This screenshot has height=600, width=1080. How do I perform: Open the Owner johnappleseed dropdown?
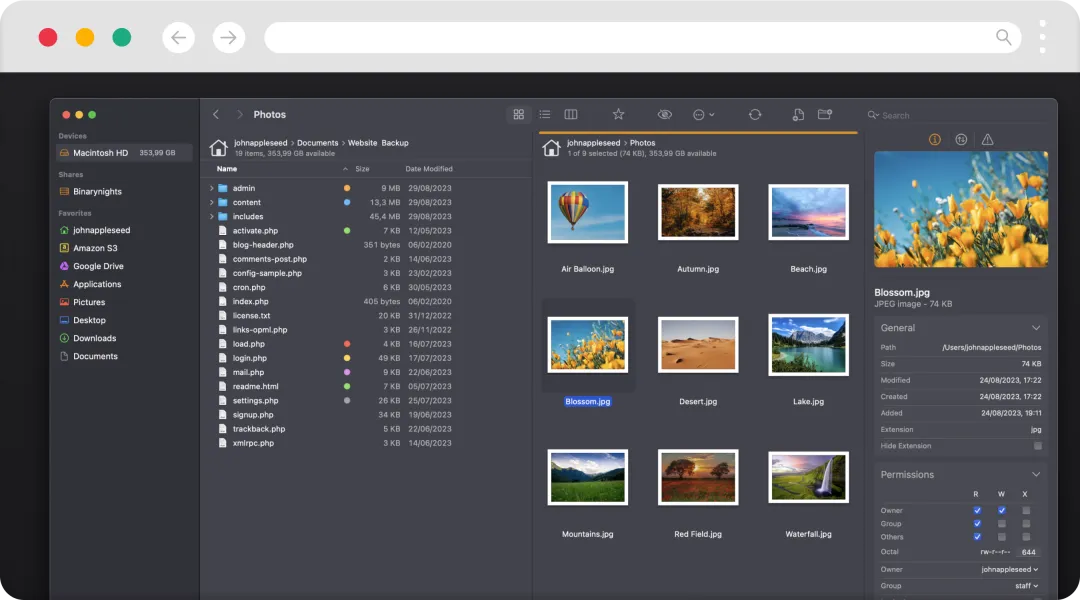pos(1009,570)
